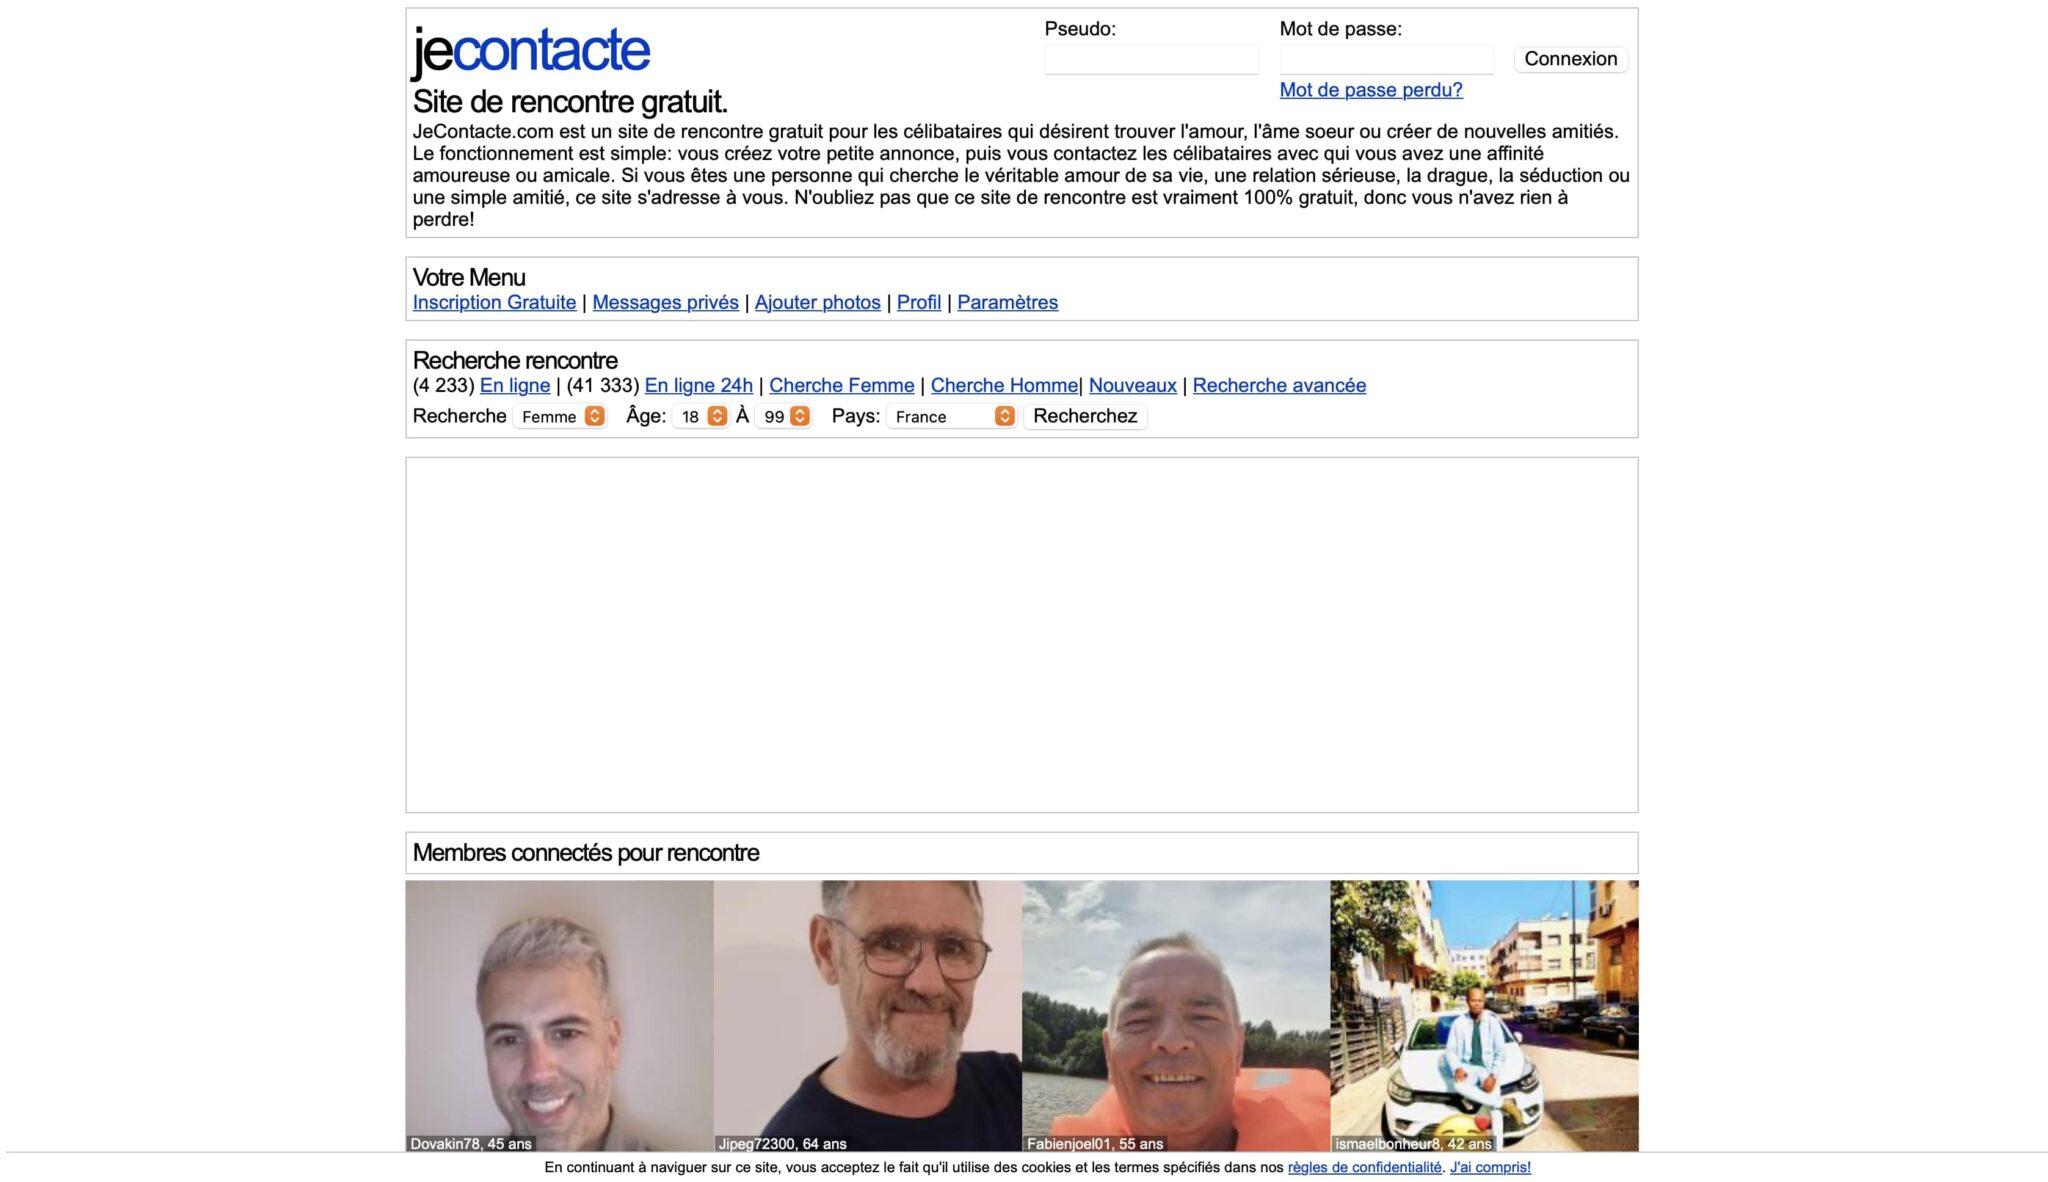
Task: Open the Recherche avancée link
Action: click(1279, 385)
